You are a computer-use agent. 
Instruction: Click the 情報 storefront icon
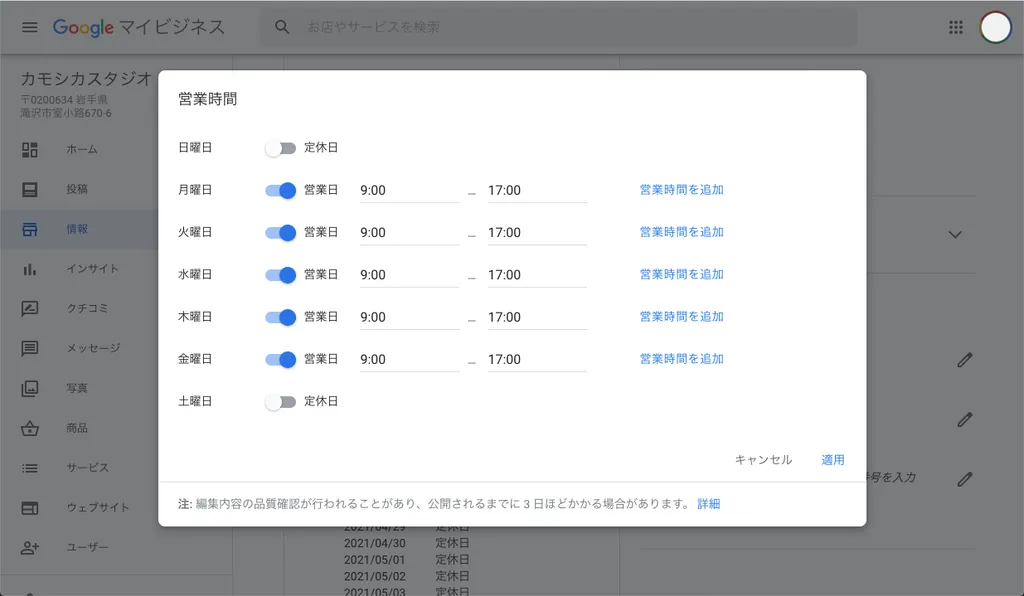tap(30, 229)
